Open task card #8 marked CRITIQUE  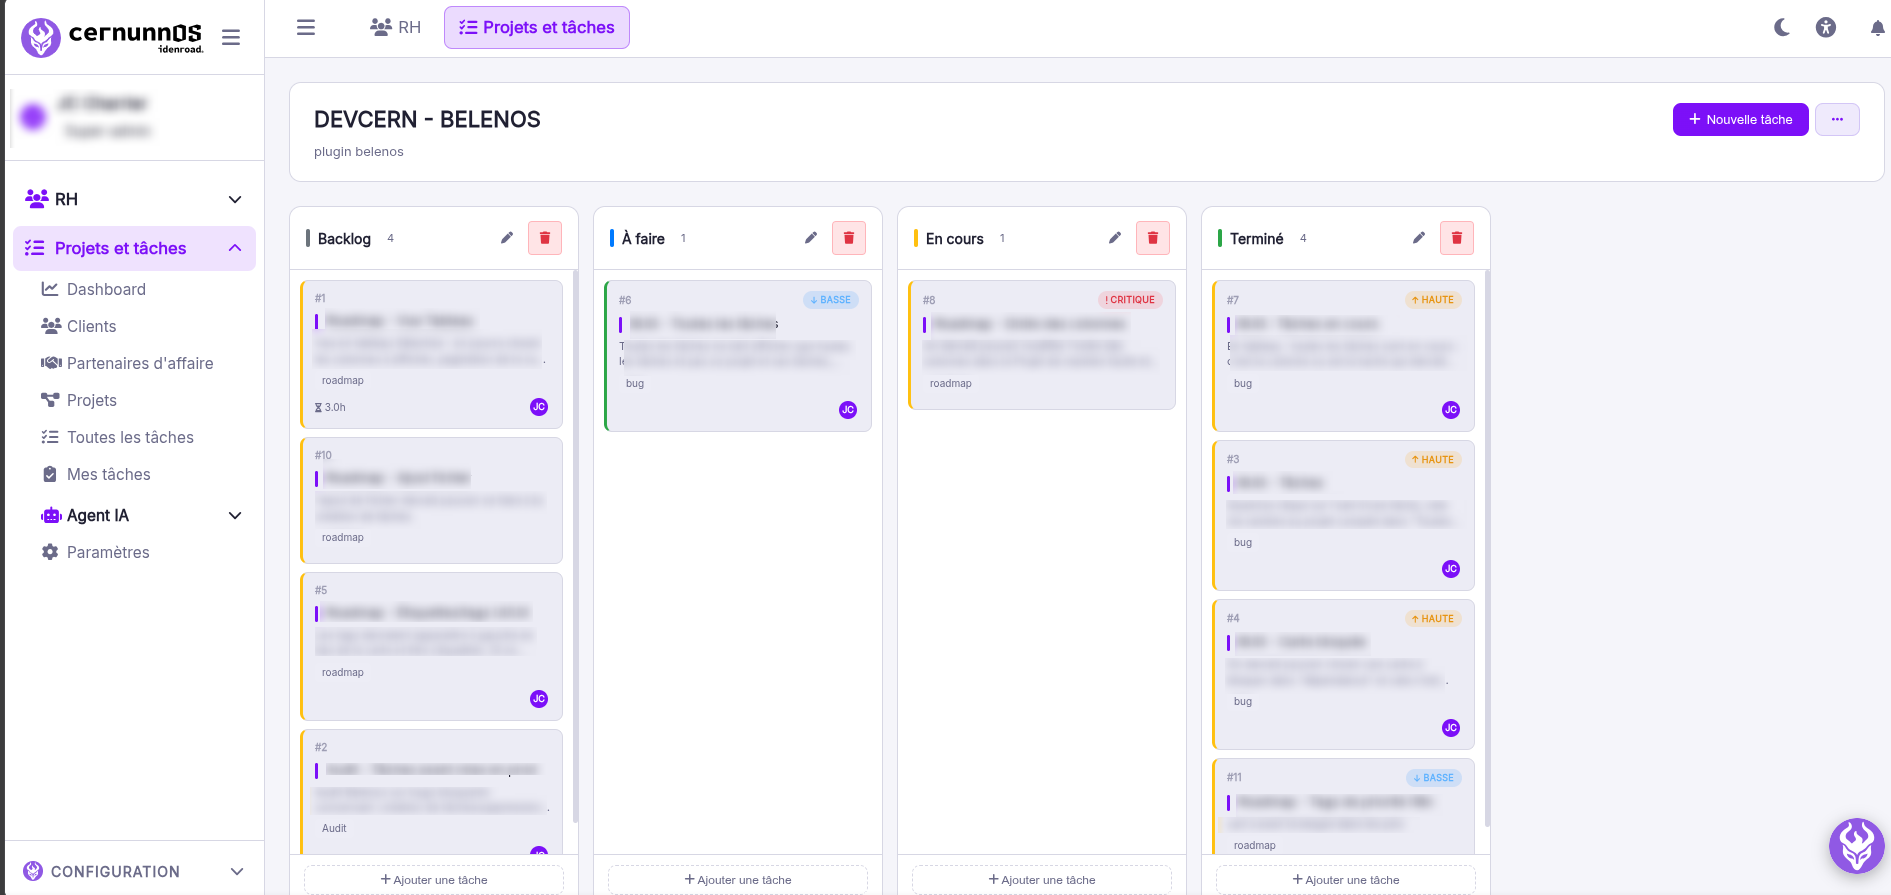[x=1041, y=345]
